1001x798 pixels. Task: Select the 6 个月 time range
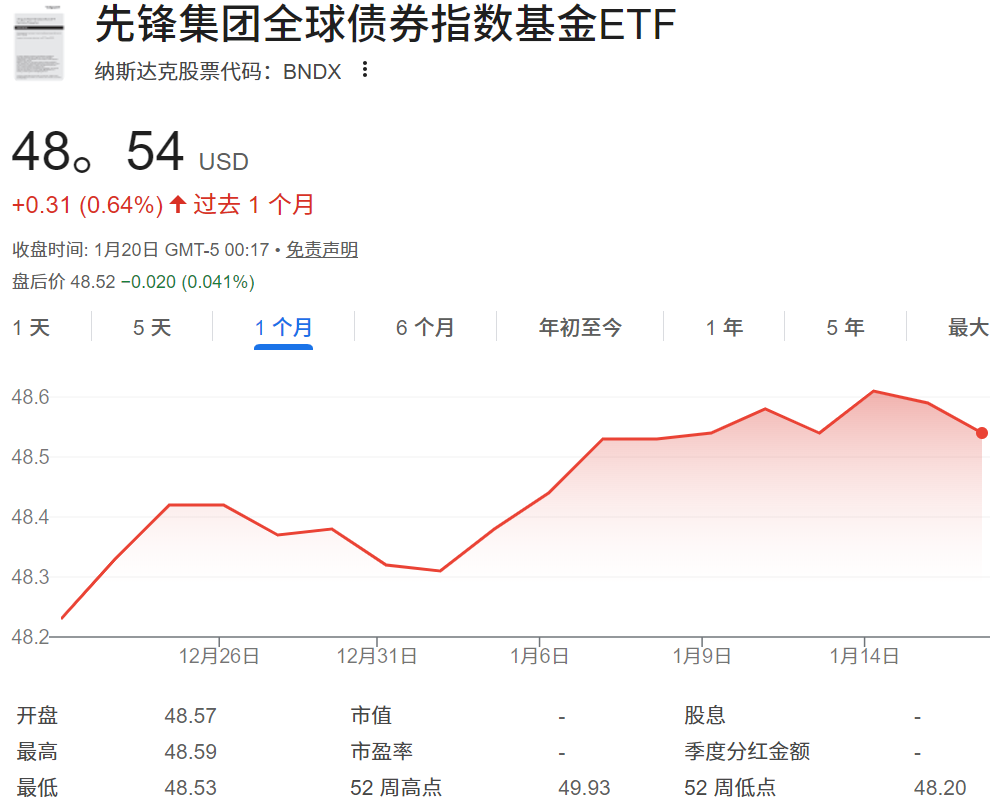(425, 327)
